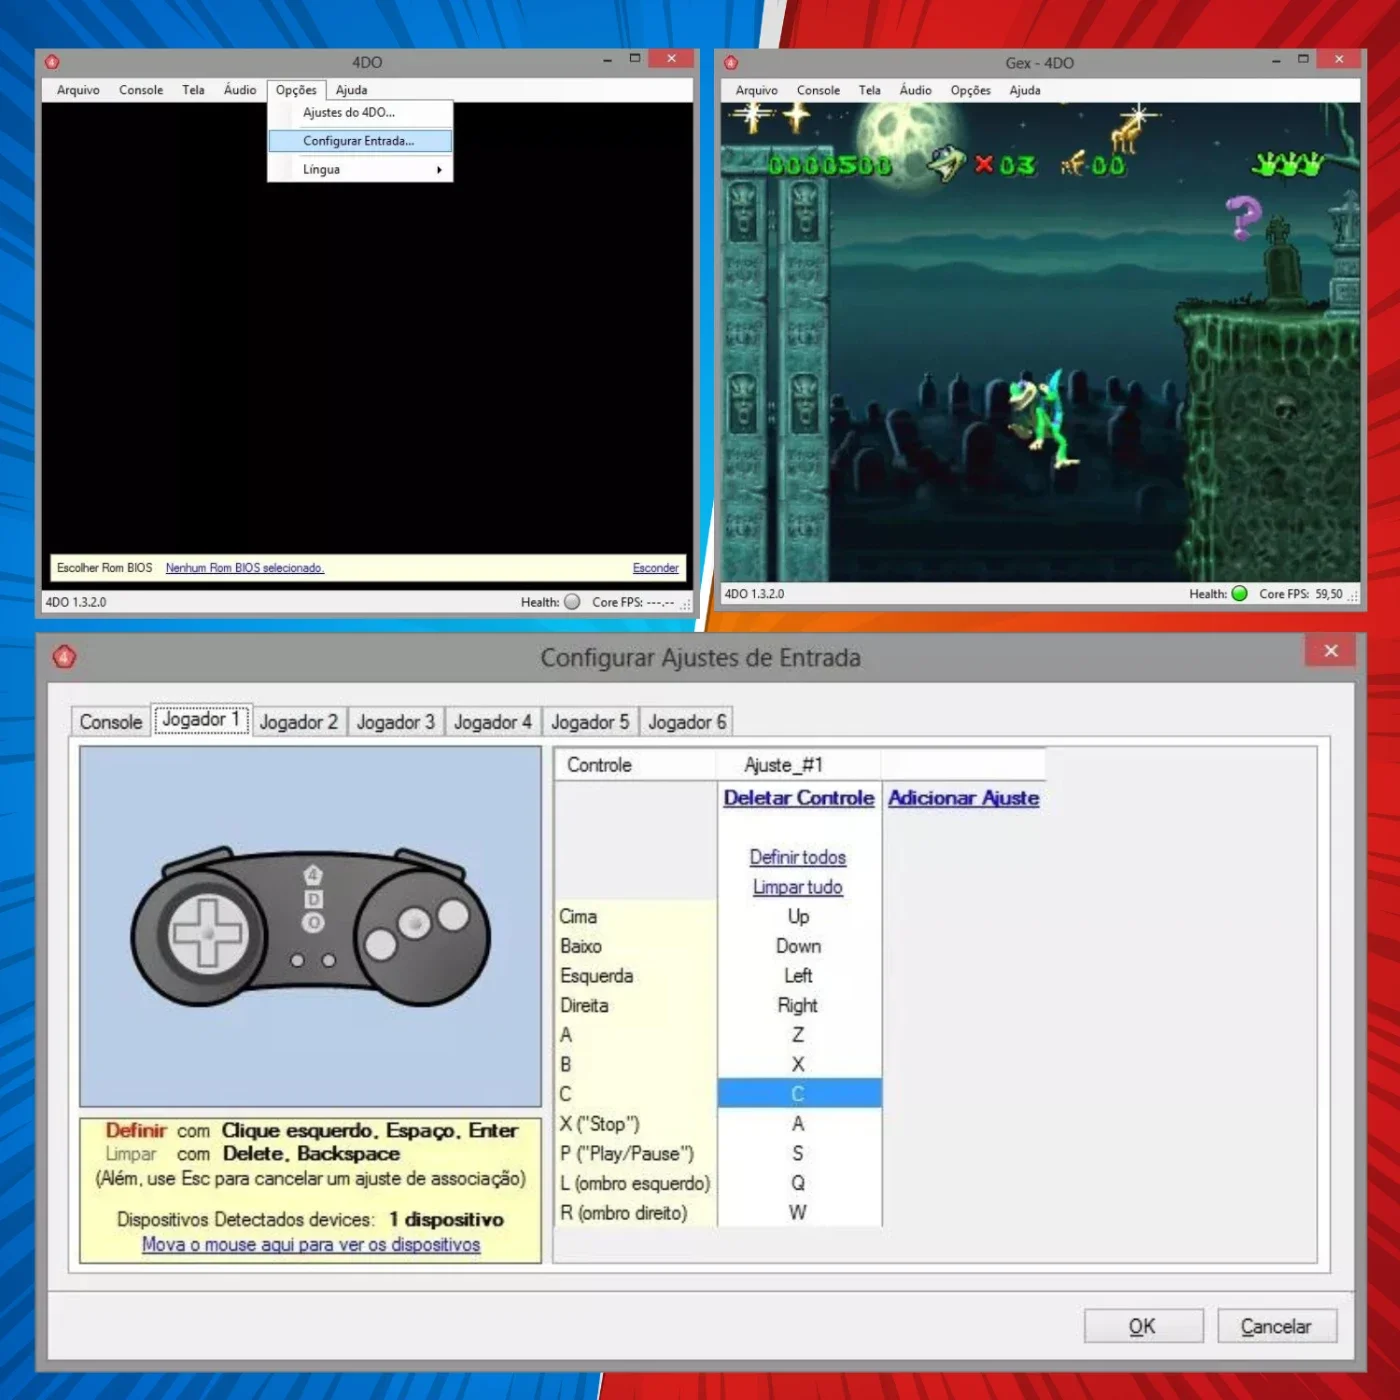Click the Deletar Controle link

pos(799,798)
